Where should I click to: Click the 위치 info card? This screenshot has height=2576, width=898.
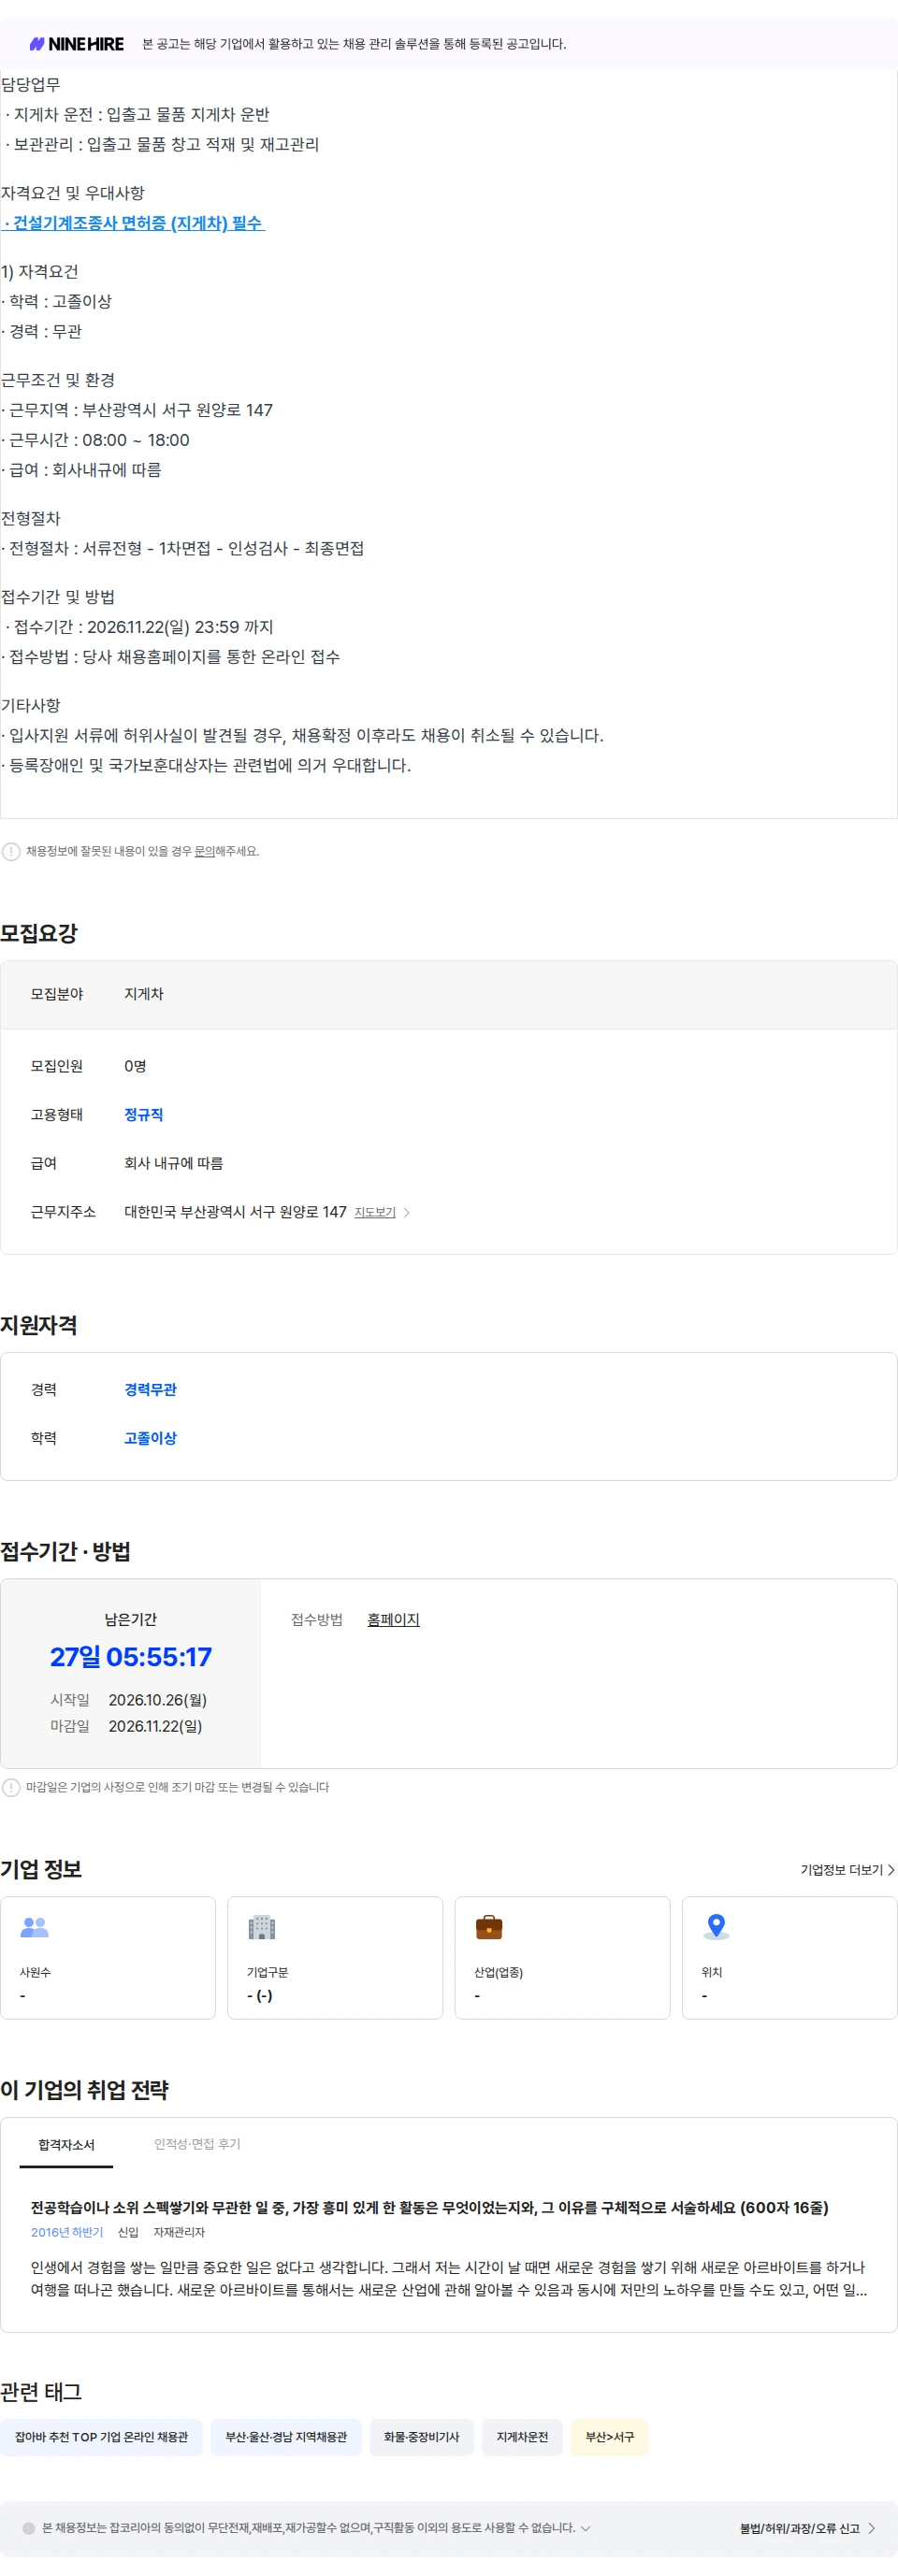[x=789, y=1957]
